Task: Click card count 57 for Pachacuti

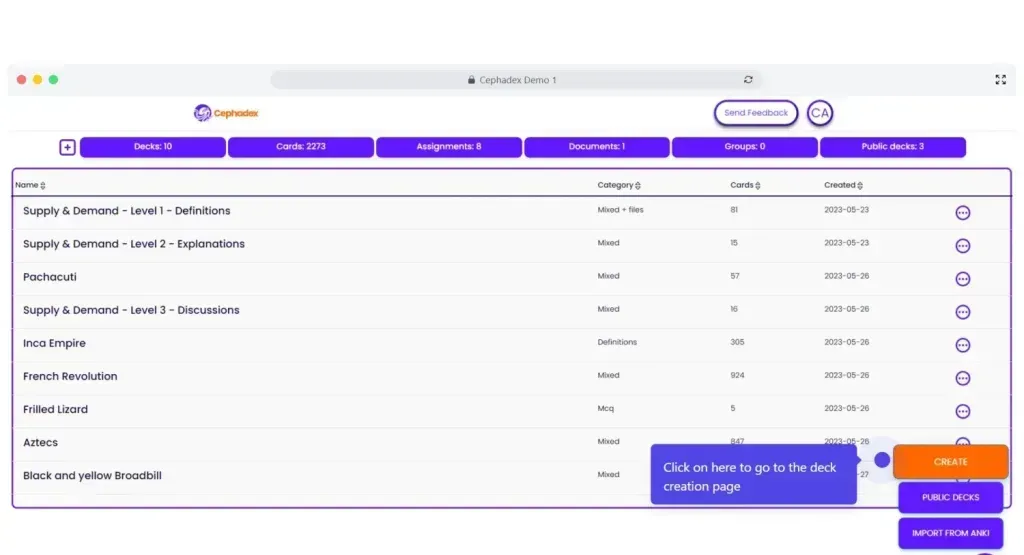Action: pyautogui.click(x=735, y=276)
